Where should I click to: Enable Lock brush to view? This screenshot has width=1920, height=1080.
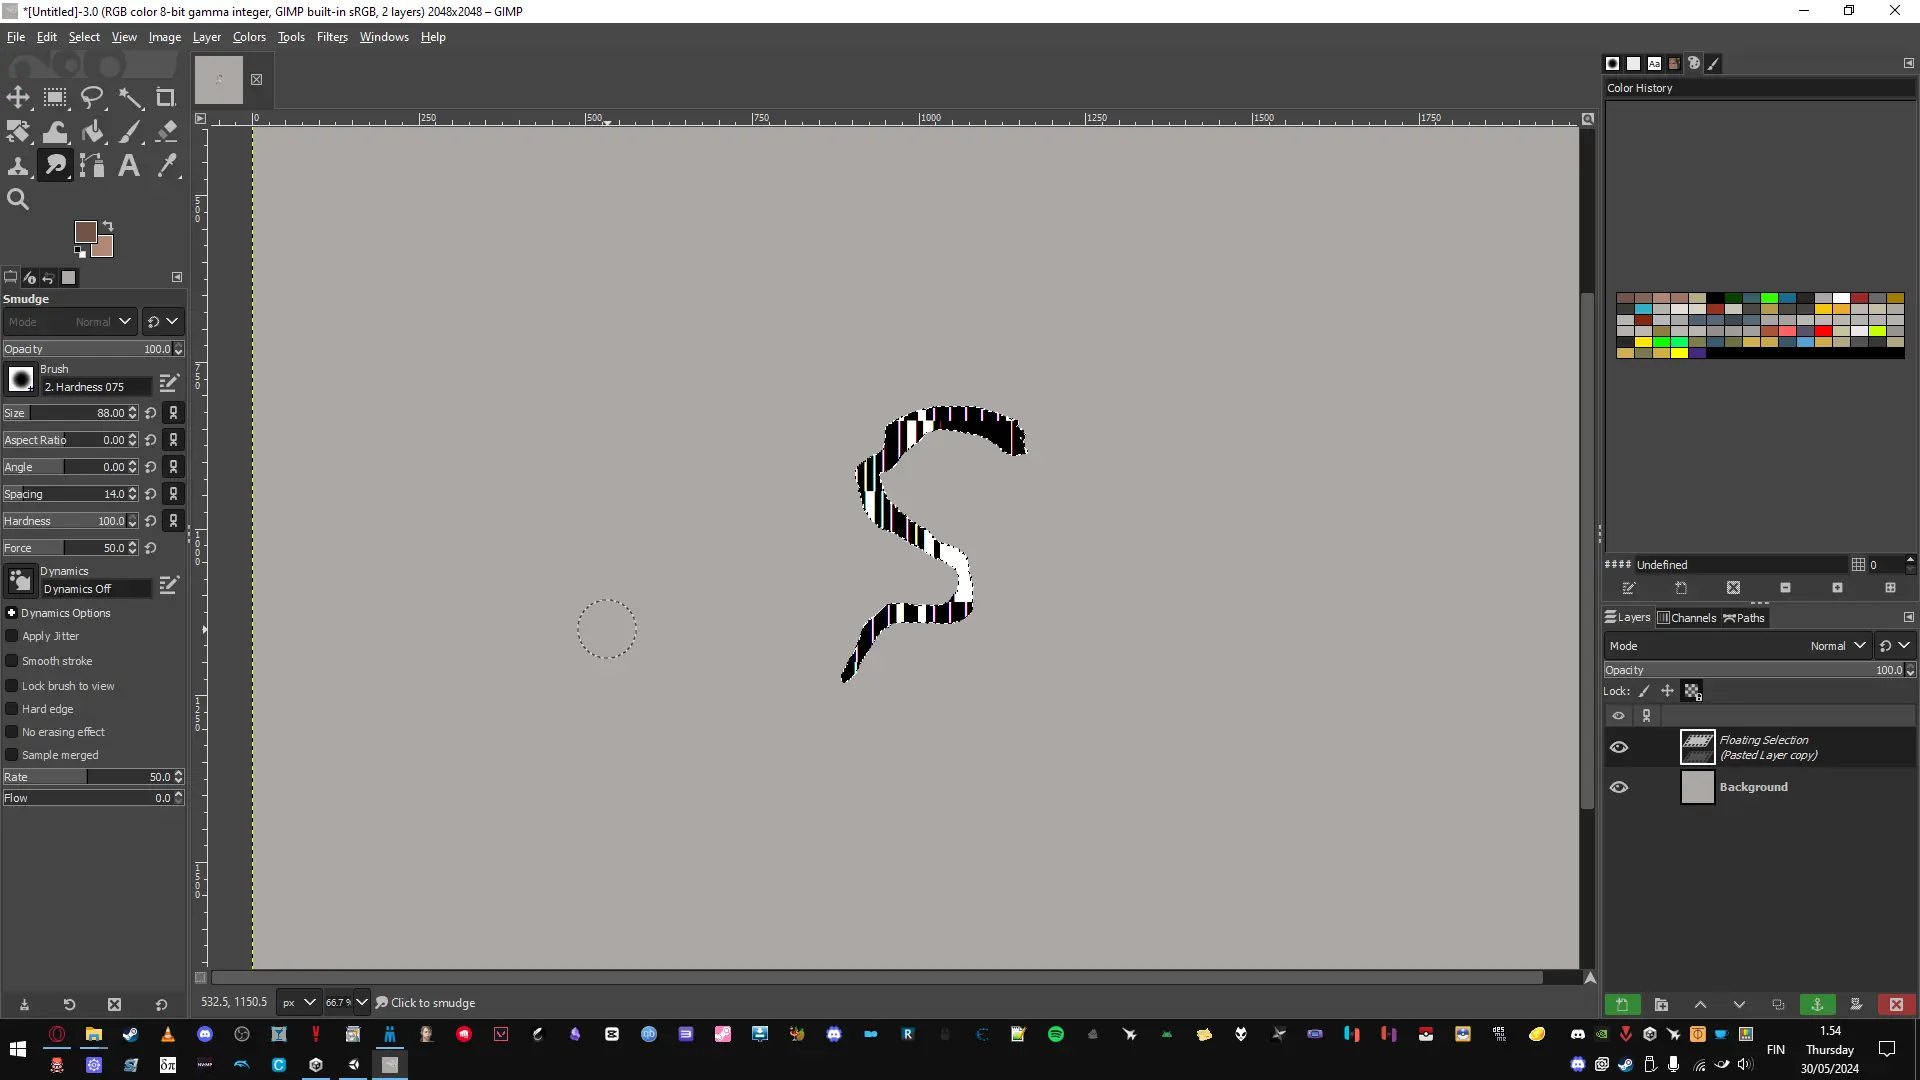(12, 686)
